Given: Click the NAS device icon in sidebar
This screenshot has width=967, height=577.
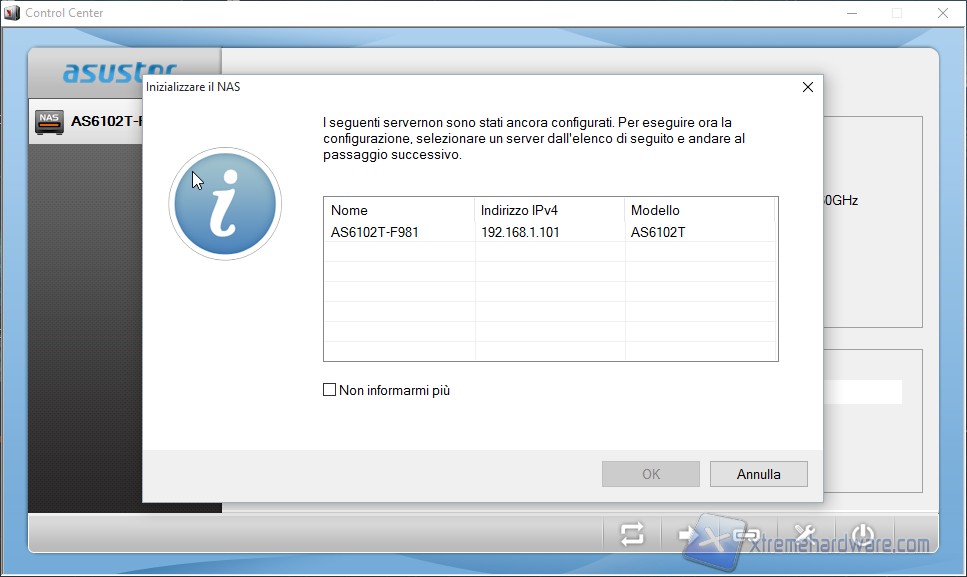Looking at the screenshot, I should 49,122.
